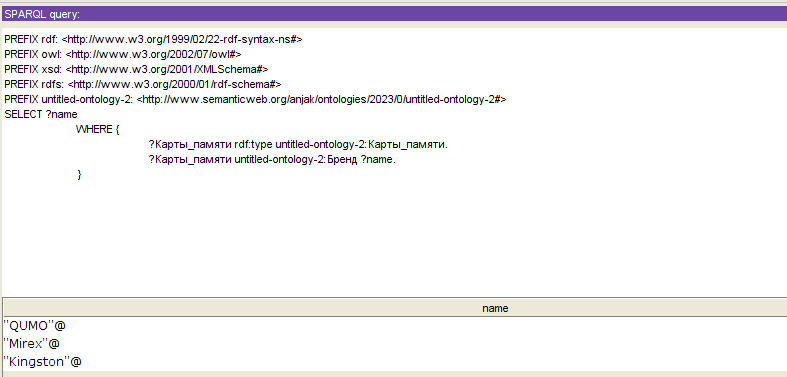The image size is (787, 377).
Task: Select the "Kingston"@ result row
Action: [395, 361]
